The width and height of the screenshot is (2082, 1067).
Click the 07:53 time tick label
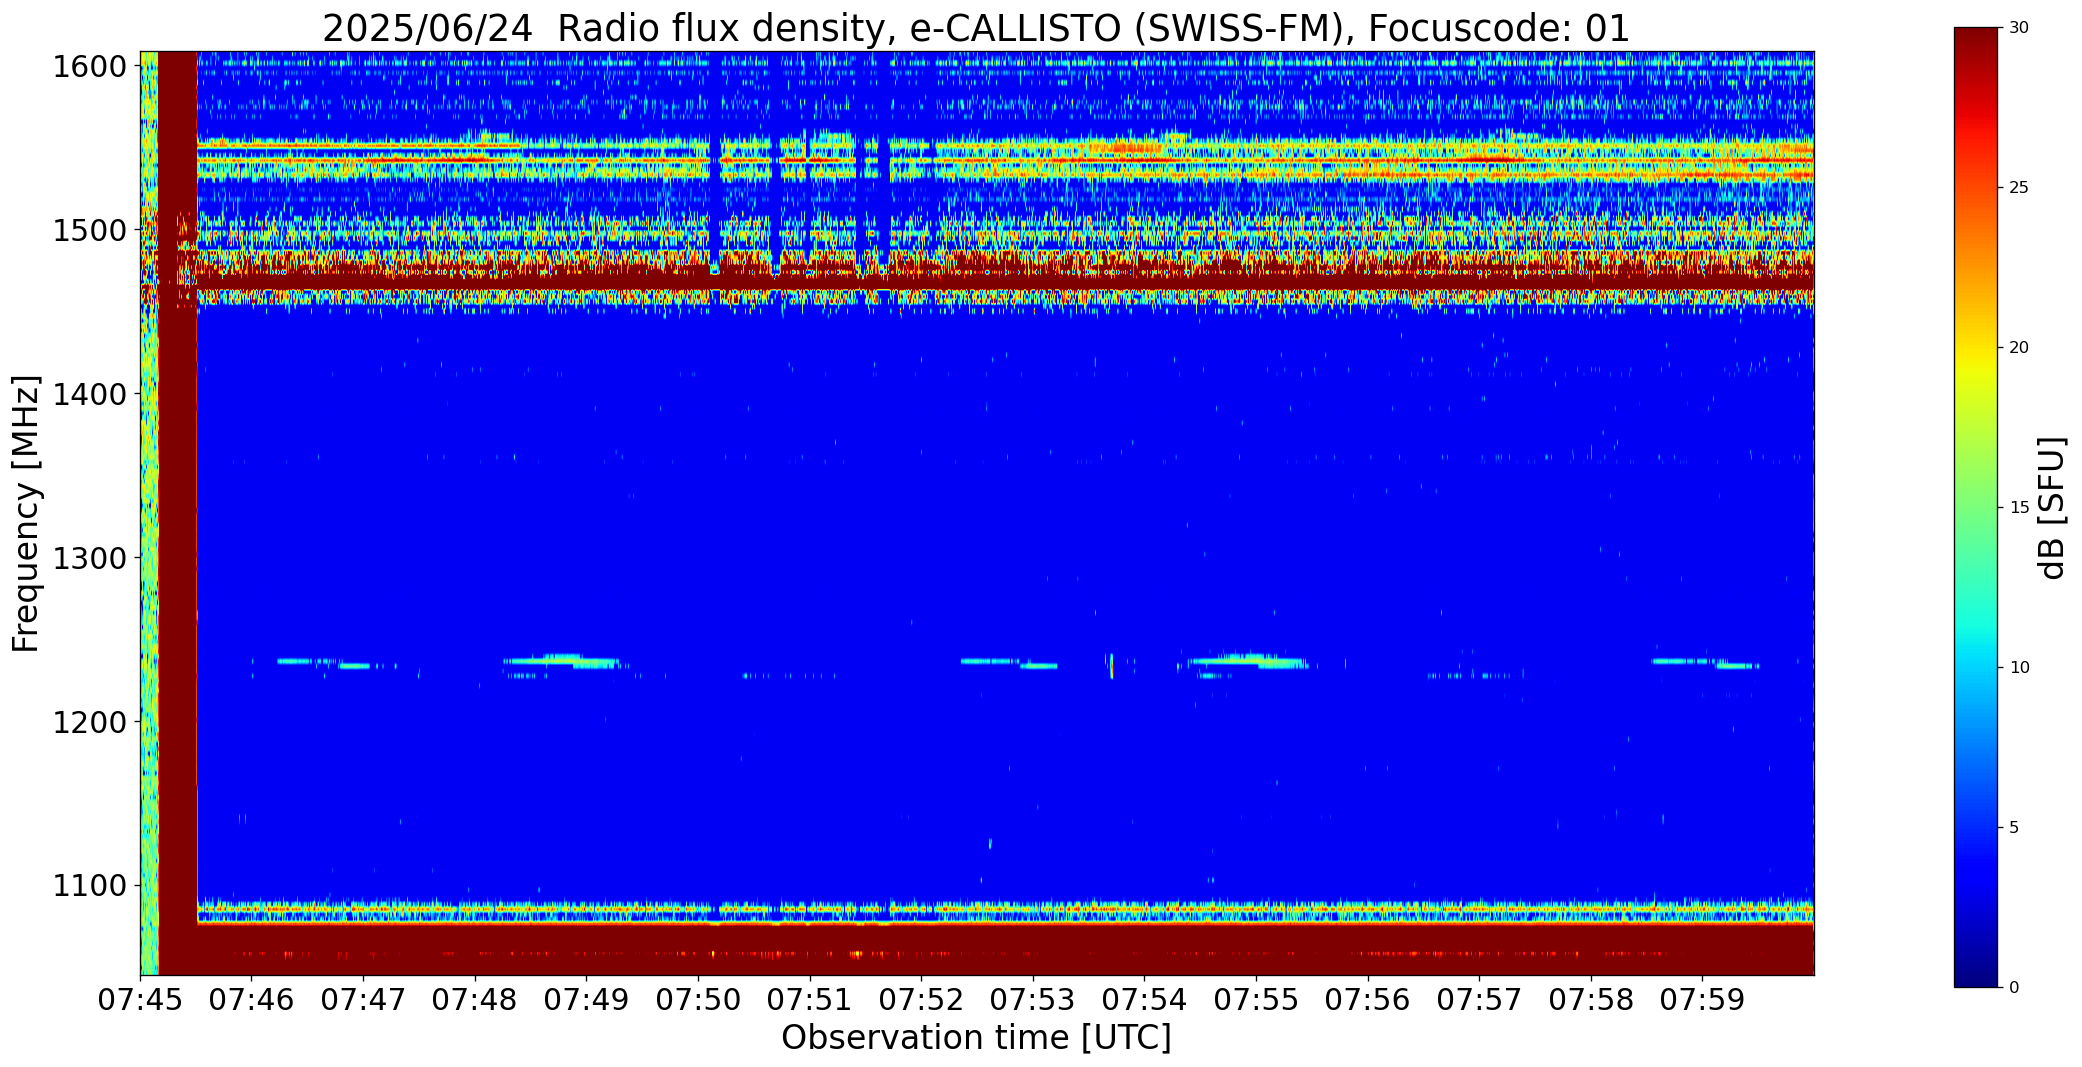click(1033, 1000)
